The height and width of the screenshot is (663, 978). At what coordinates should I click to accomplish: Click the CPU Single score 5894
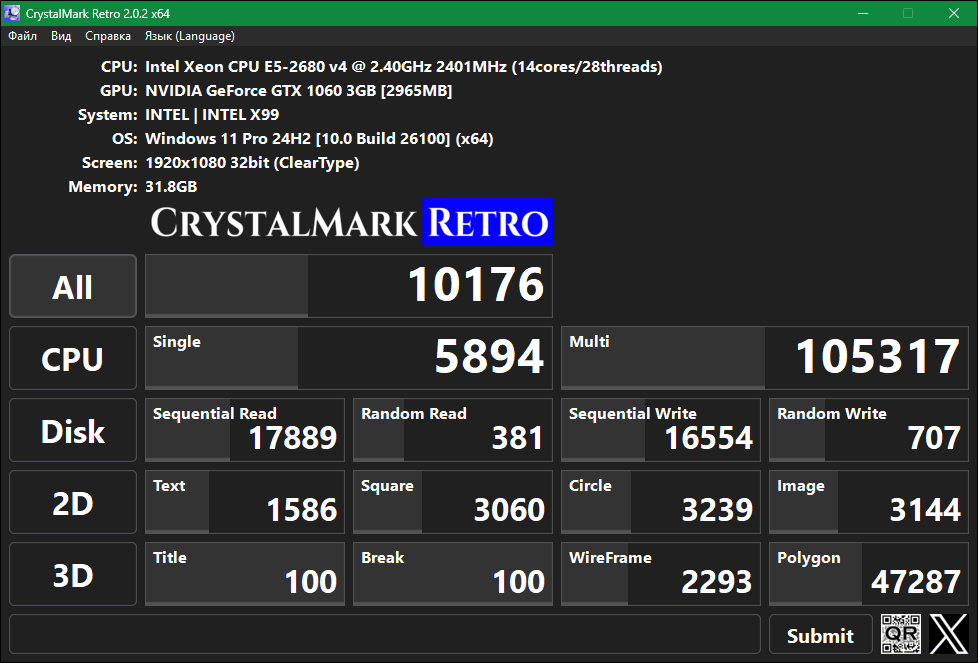(x=349, y=358)
